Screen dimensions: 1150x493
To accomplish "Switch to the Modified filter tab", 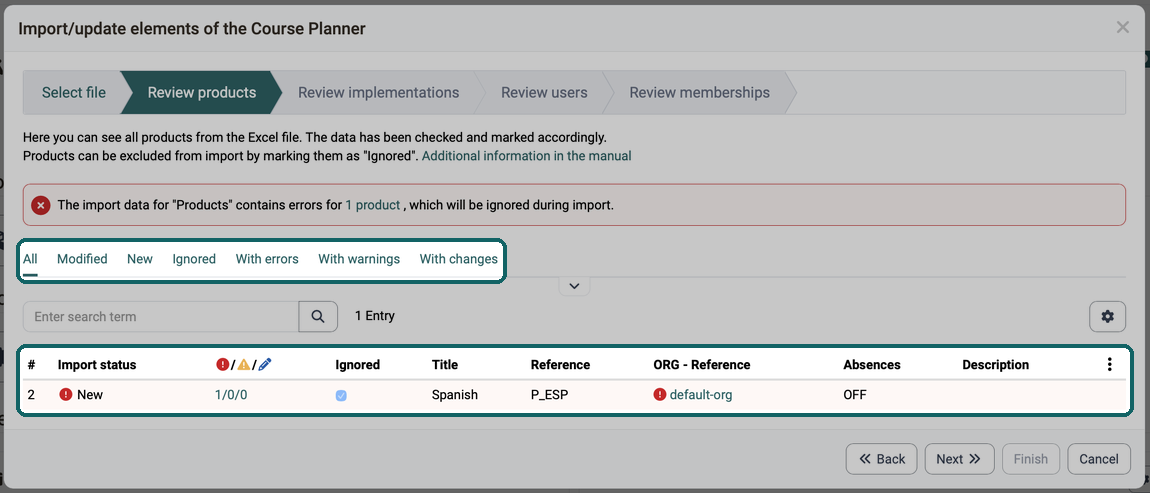I will point(82,259).
